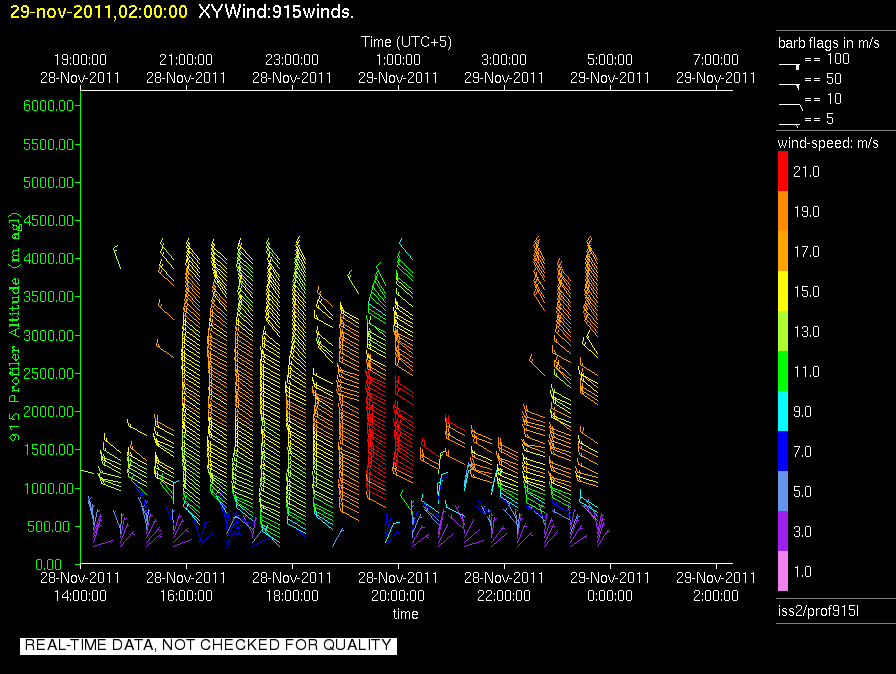Click the 100 m/s barb flag legend symbol
Screen dimensions: 896x674
click(789, 63)
